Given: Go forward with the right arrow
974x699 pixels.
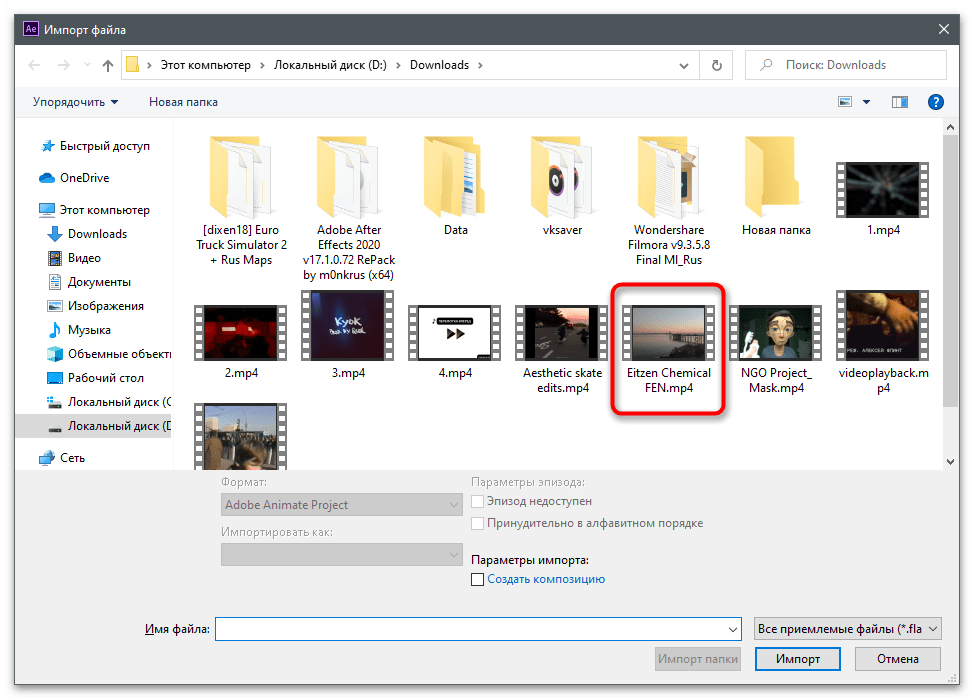Looking at the screenshot, I should pos(63,65).
